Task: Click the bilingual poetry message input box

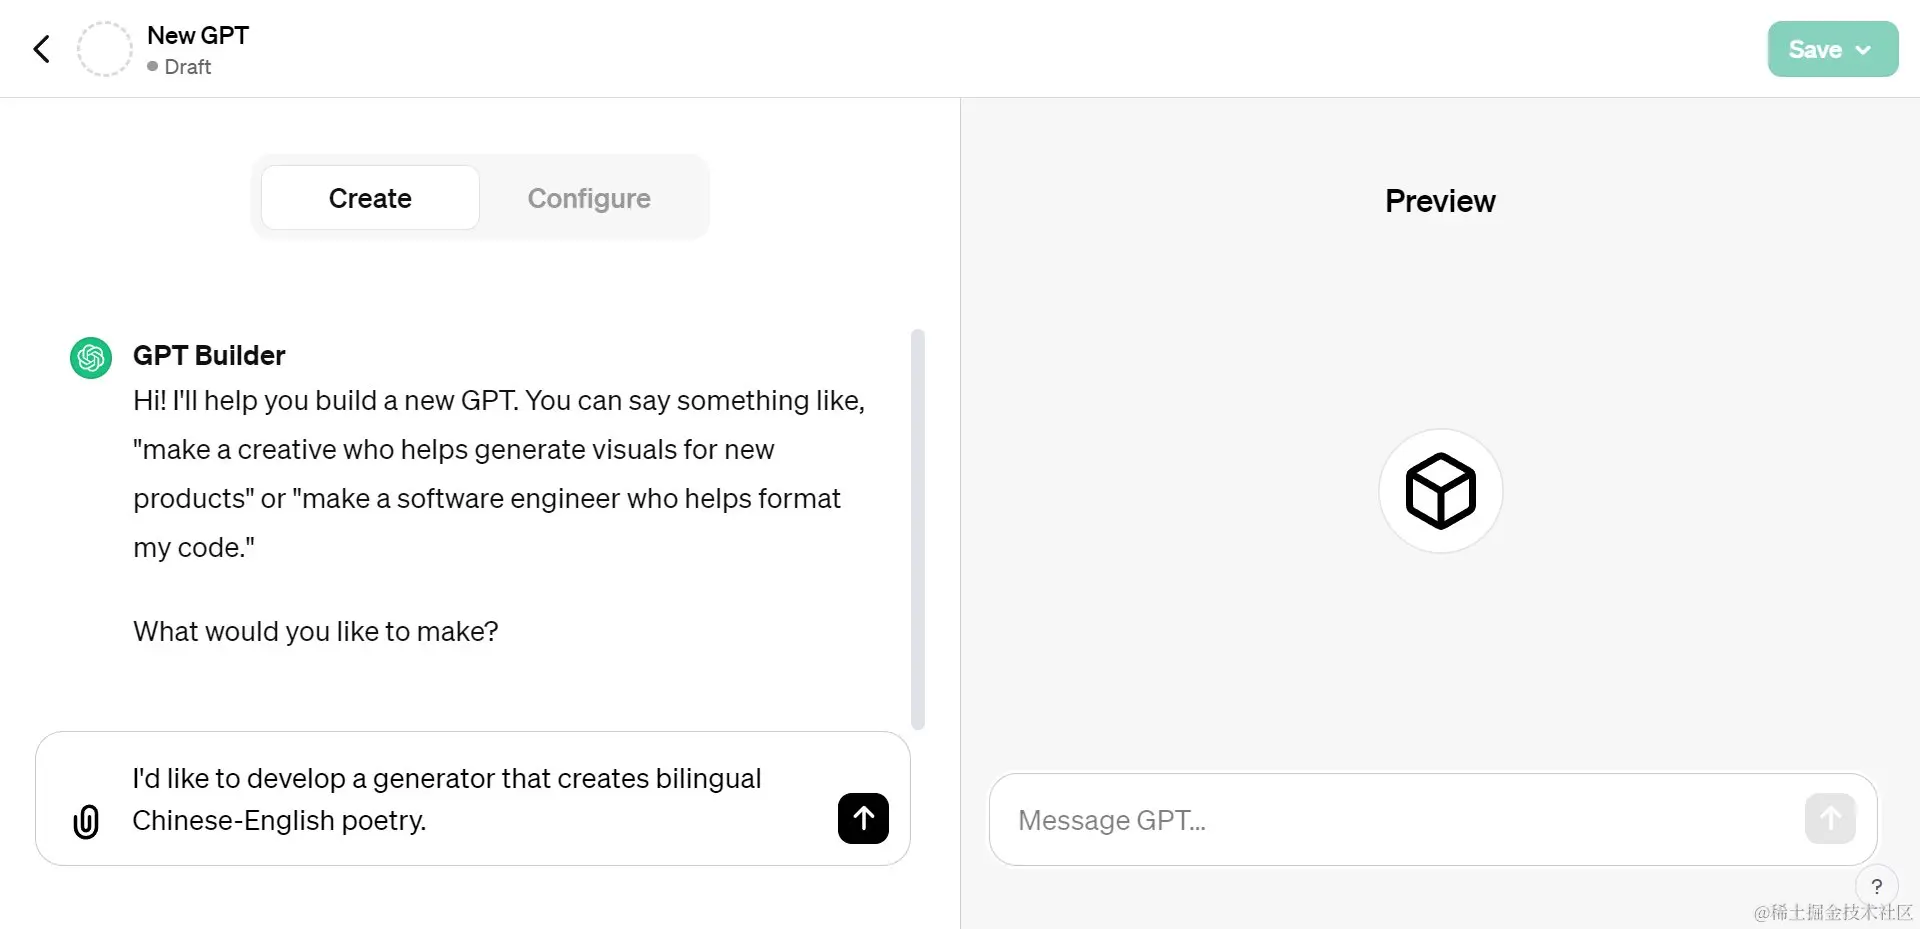Action: coord(450,799)
